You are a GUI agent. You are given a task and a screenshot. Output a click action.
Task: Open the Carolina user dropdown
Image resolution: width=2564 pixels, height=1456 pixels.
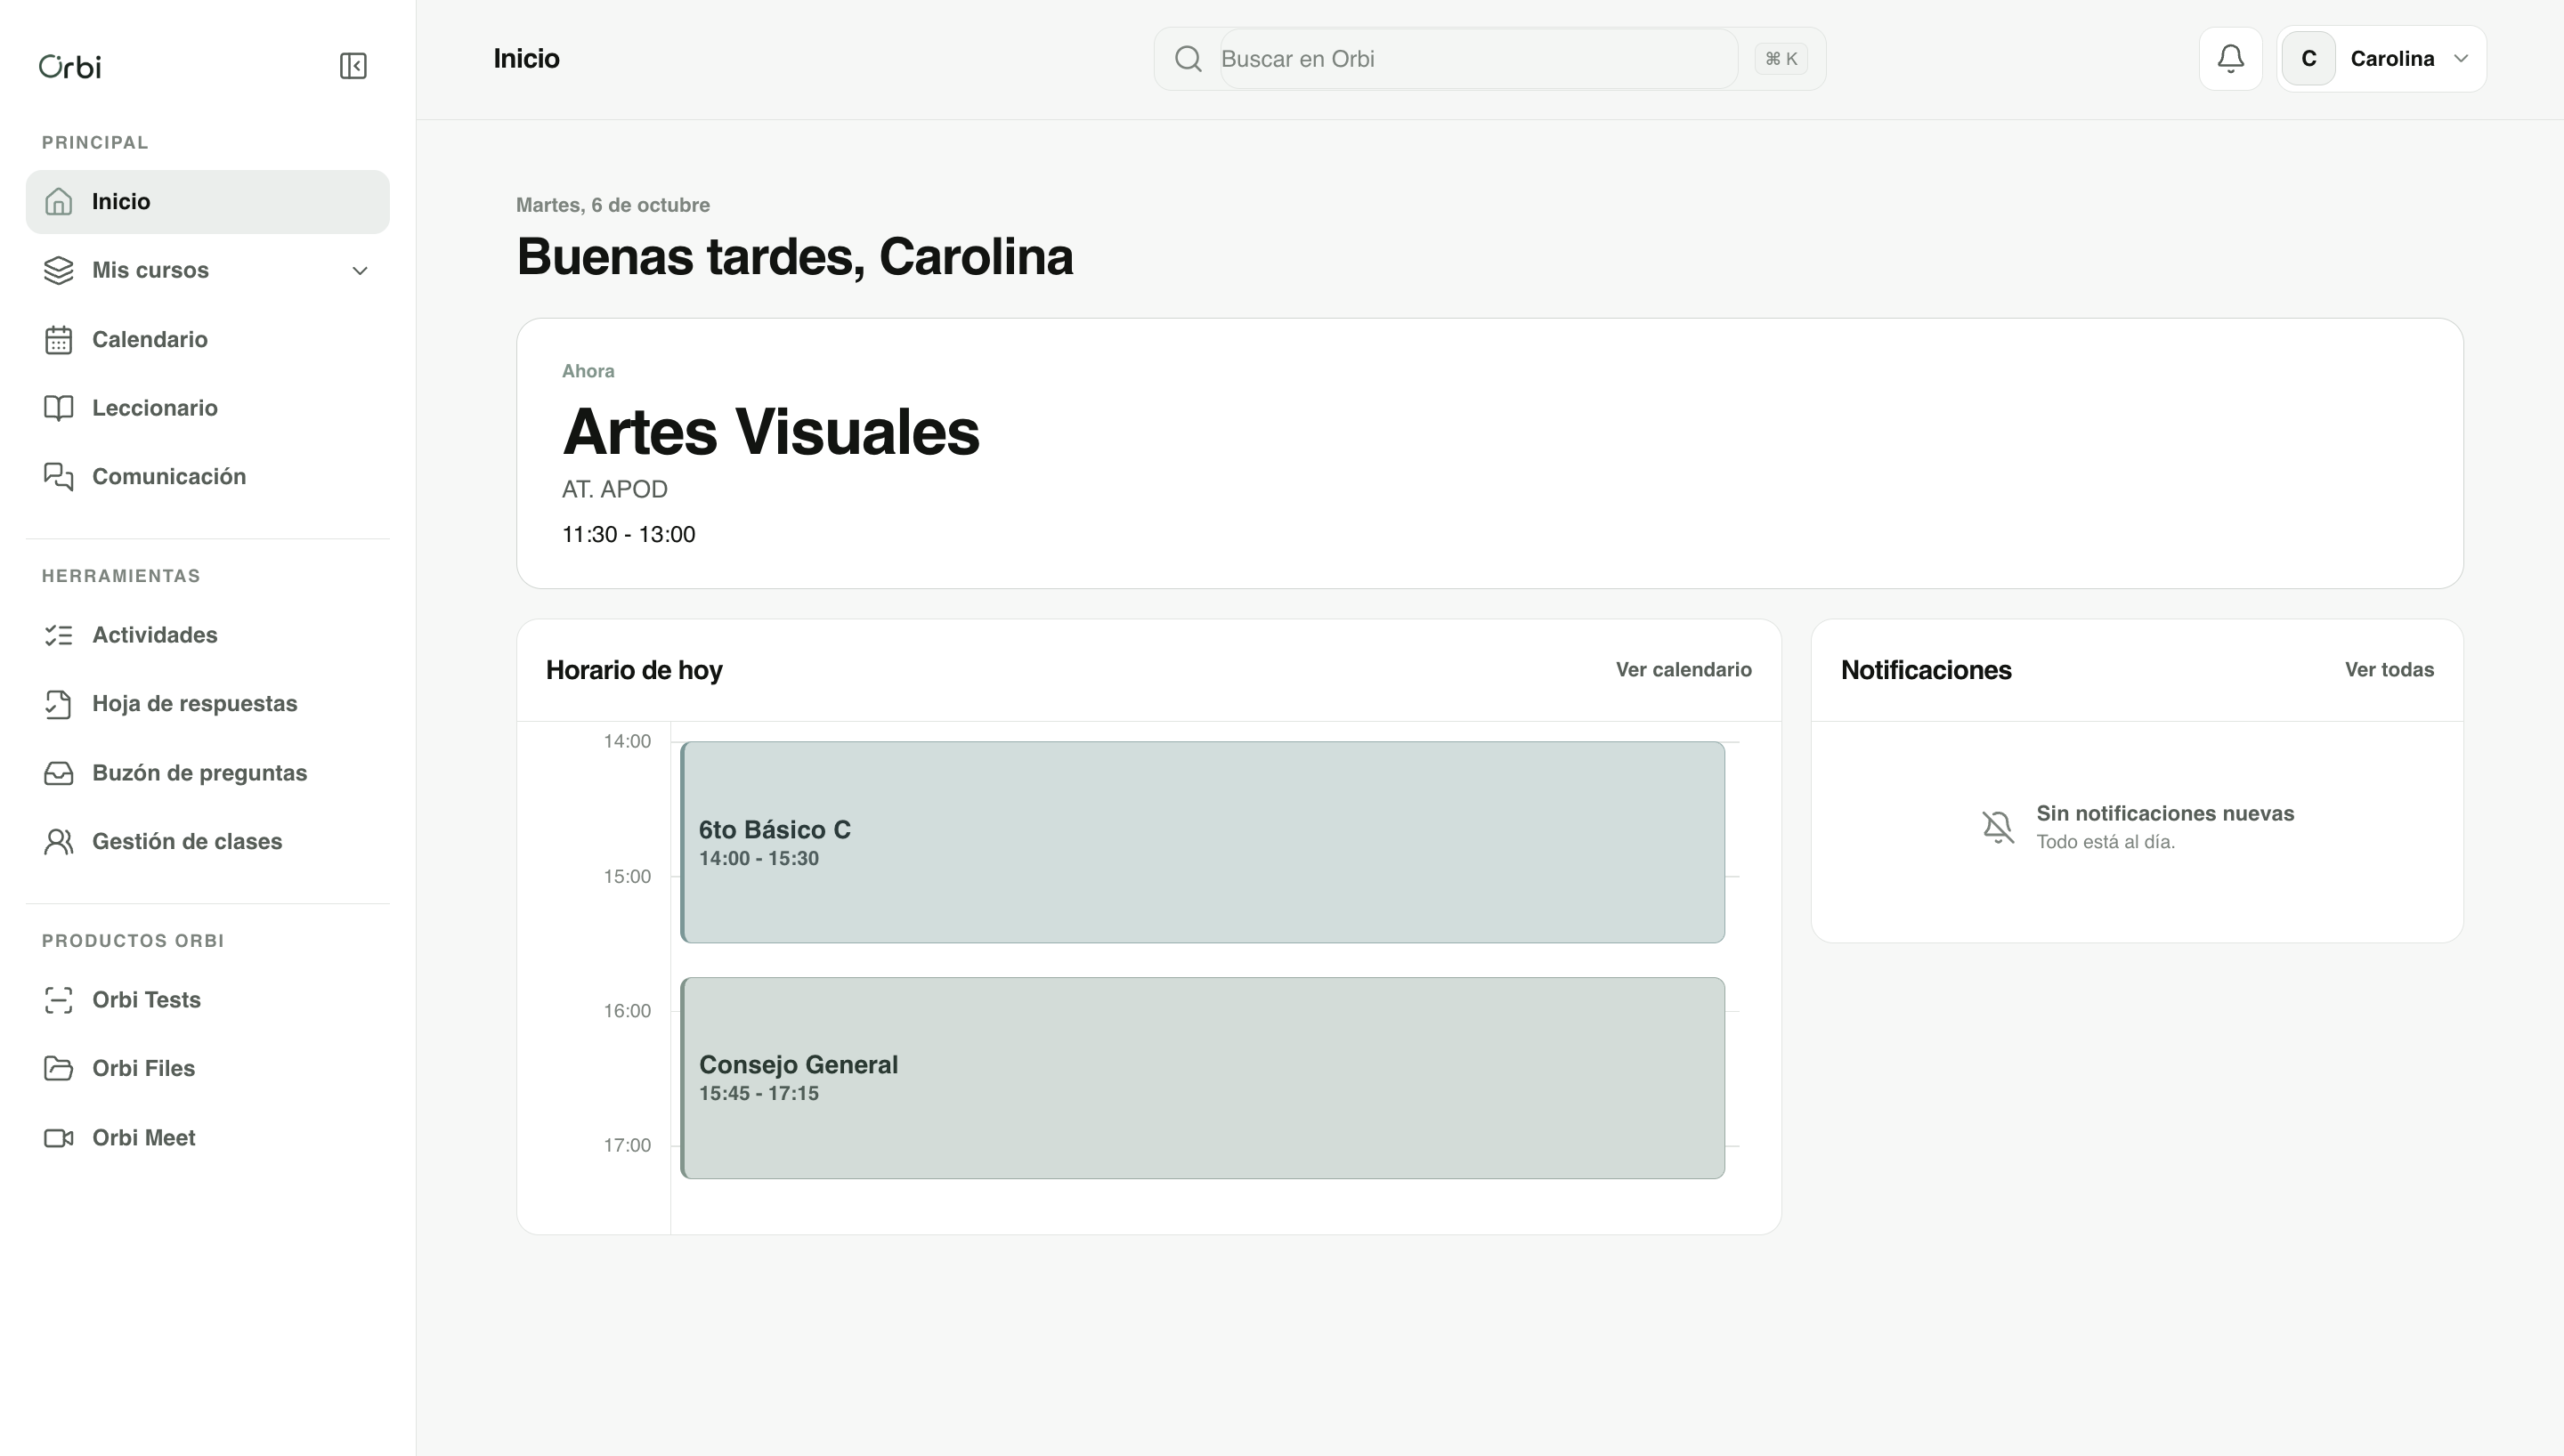(x=2381, y=59)
